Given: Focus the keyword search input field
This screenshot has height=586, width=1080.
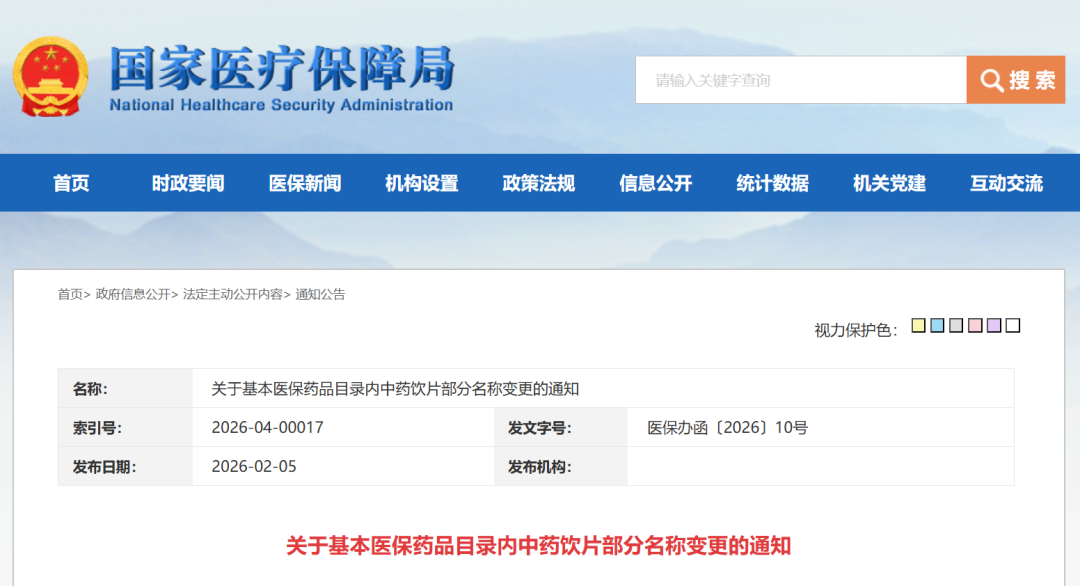Looking at the screenshot, I should (800, 80).
